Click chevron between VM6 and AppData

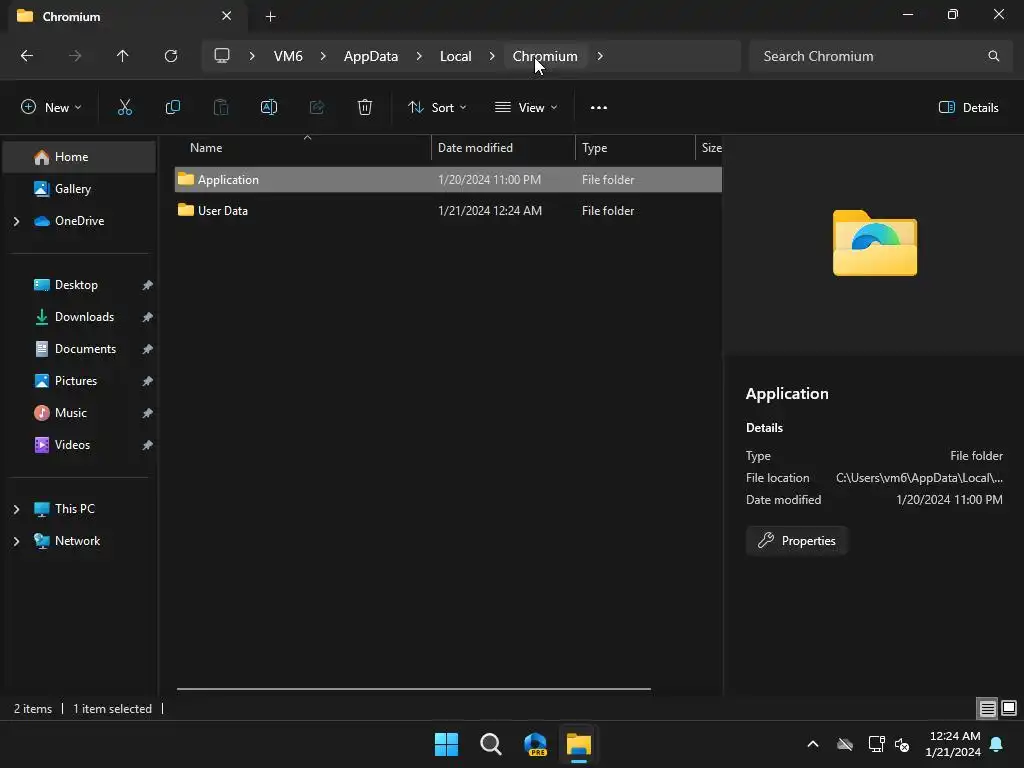click(323, 56)
